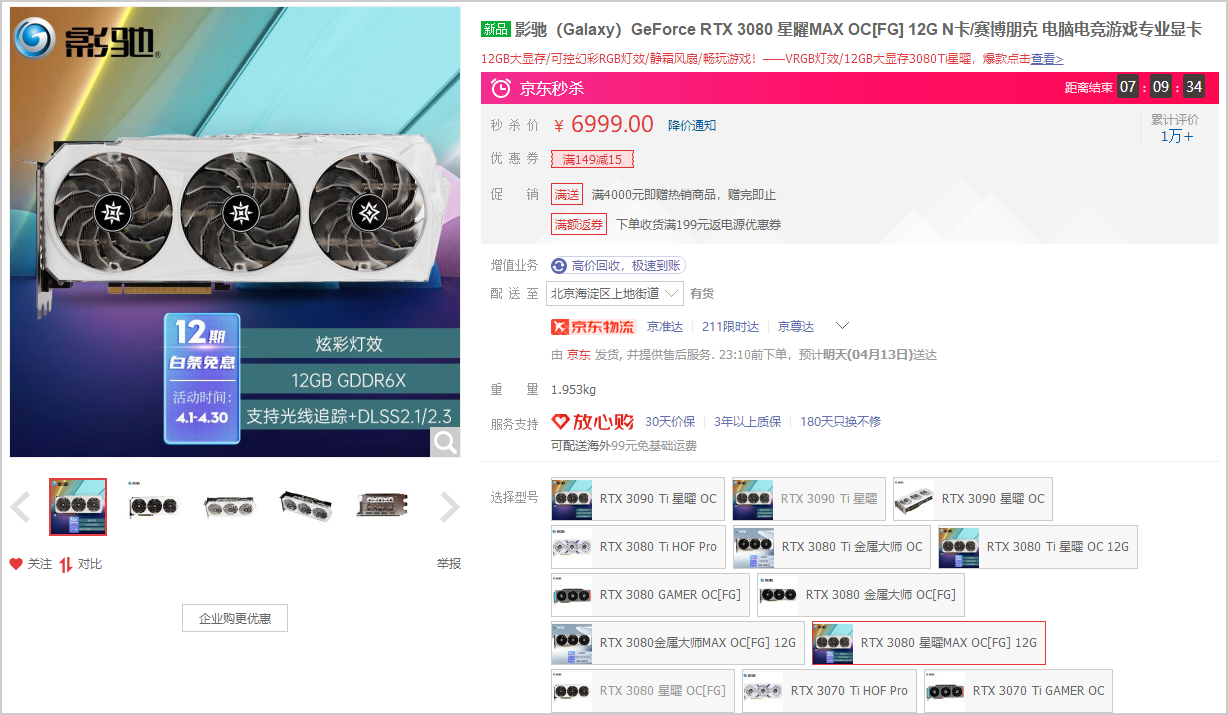Click the 3年以上质保 service link
1228x715 pixels.
click(747, 422)
